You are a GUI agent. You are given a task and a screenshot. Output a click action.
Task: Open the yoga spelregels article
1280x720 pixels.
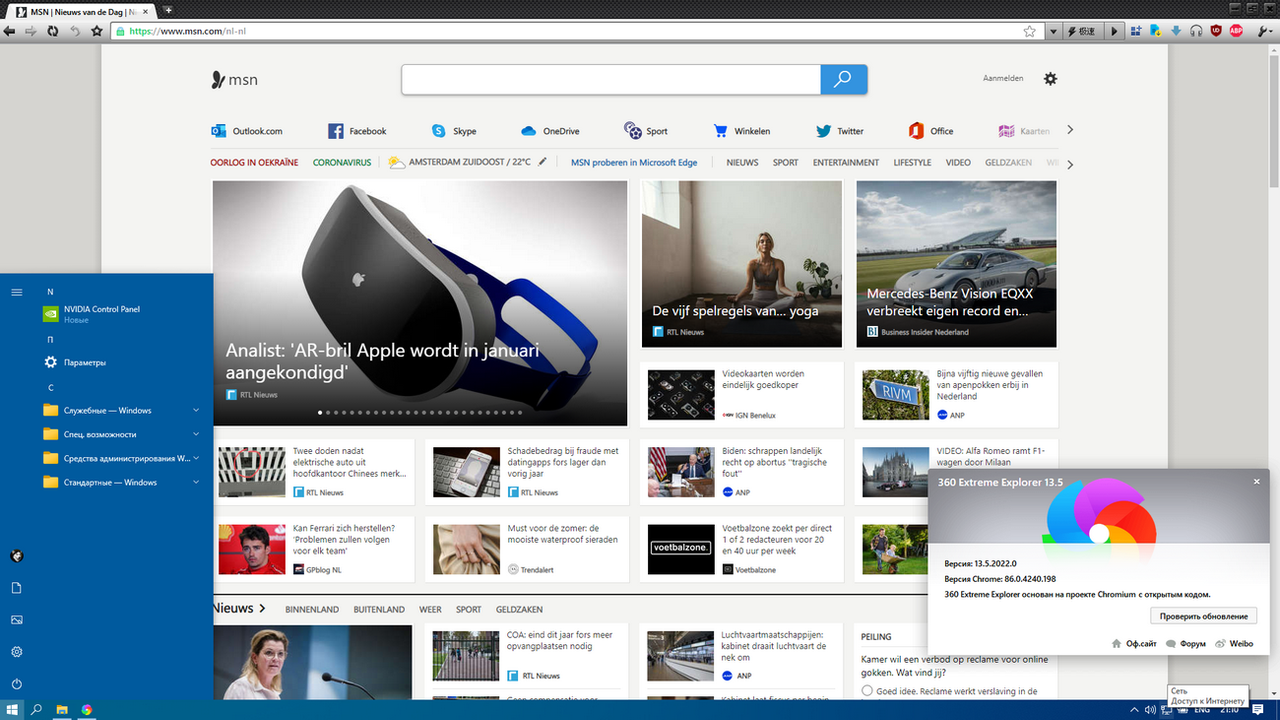742,264
